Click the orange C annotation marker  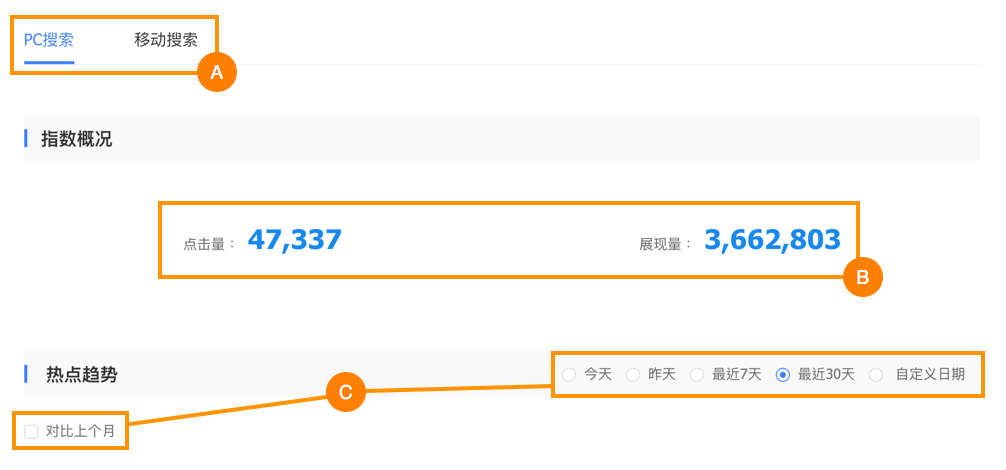pyautogui.click(x=345, y=392)
